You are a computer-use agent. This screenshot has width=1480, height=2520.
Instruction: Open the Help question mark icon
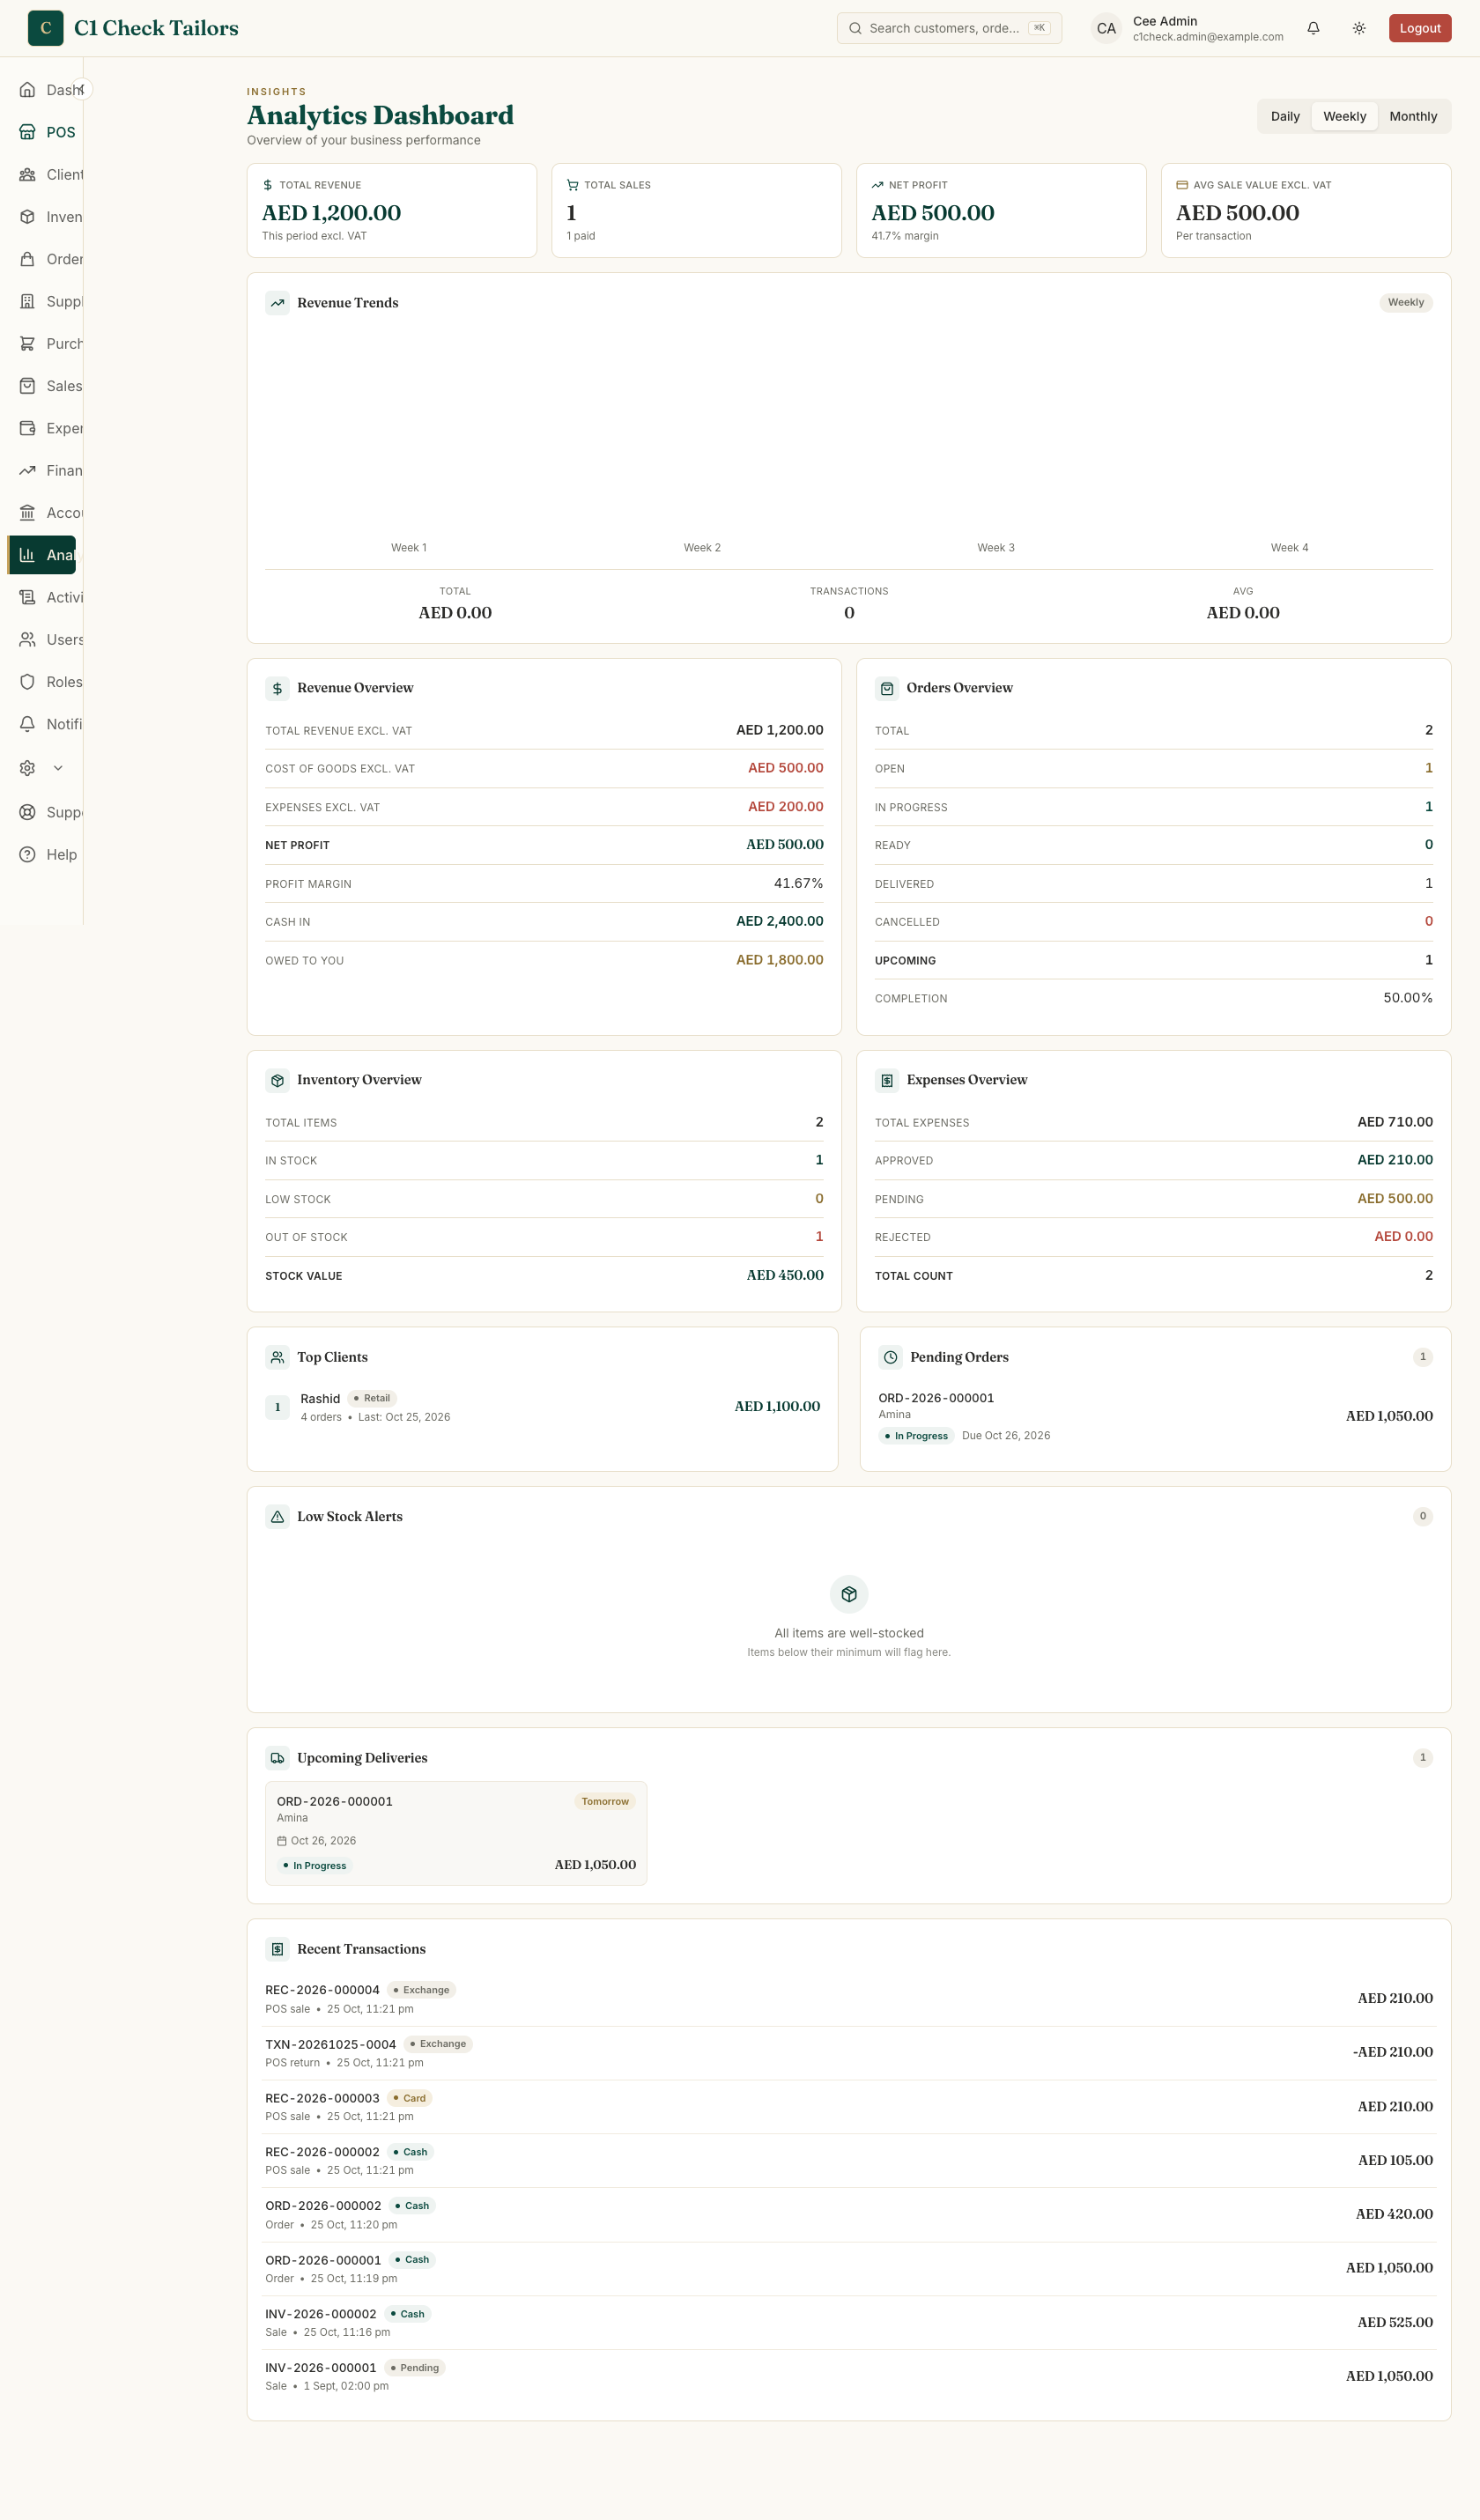pos(27,854)
